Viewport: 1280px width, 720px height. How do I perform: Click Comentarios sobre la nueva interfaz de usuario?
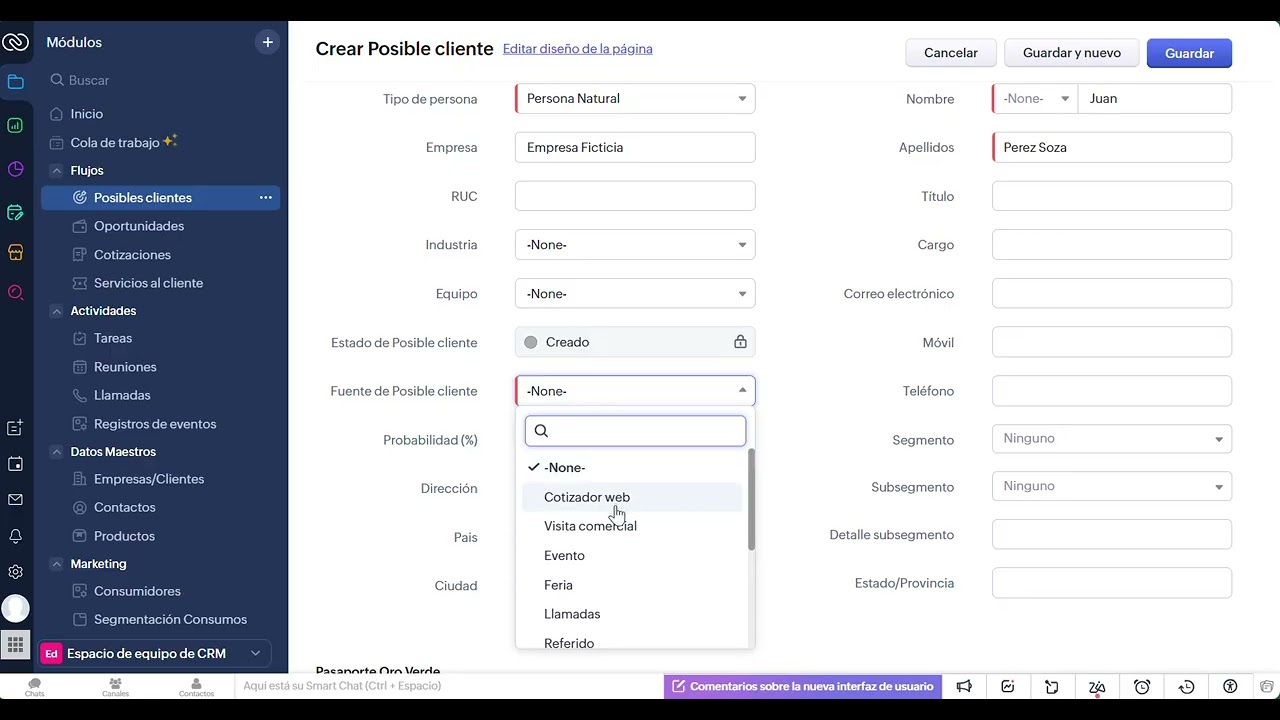(803, 686)
